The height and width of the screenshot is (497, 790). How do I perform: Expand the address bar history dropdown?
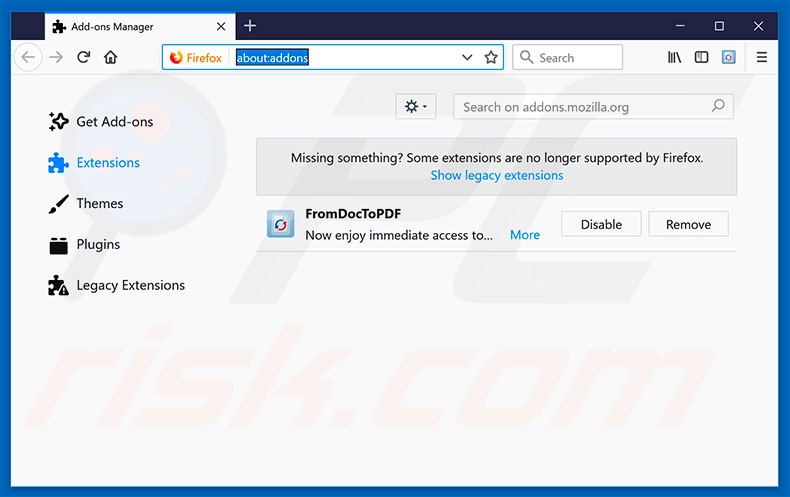click(x=467, y=57)
